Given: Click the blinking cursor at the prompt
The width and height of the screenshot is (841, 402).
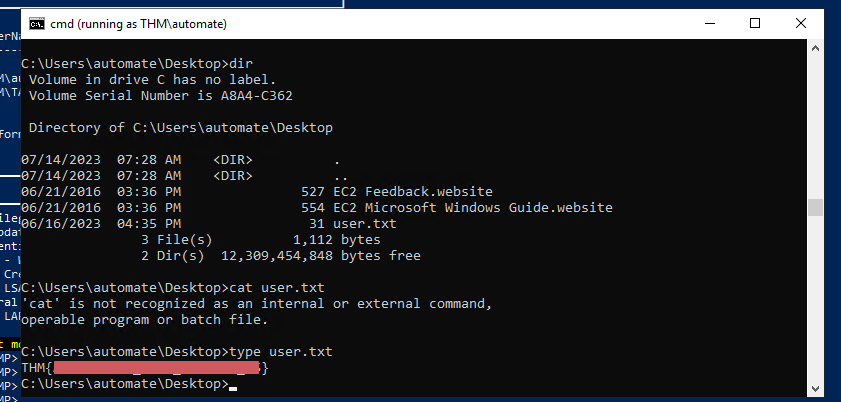Looking at the screenshot, I should [233, 386].
